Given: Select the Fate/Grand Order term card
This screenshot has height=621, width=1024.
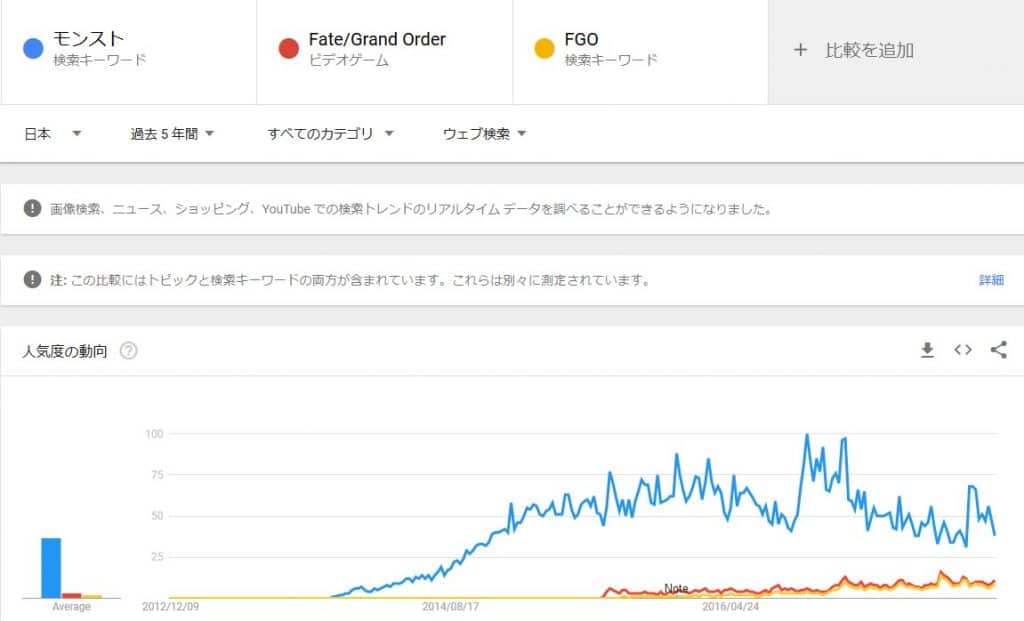Looking at the screenshot, I should pyautogui.click(x=385, y=51).
